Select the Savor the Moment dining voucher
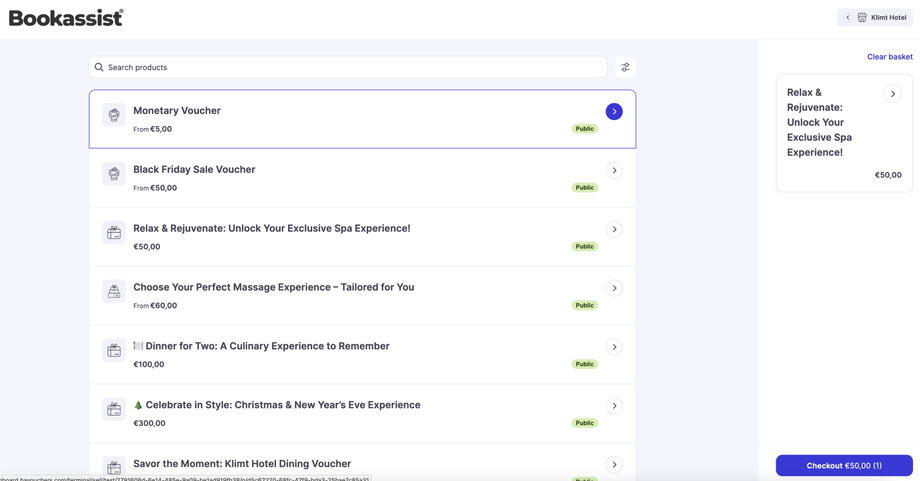The image size is (920, 481). [x=242, y=464]
